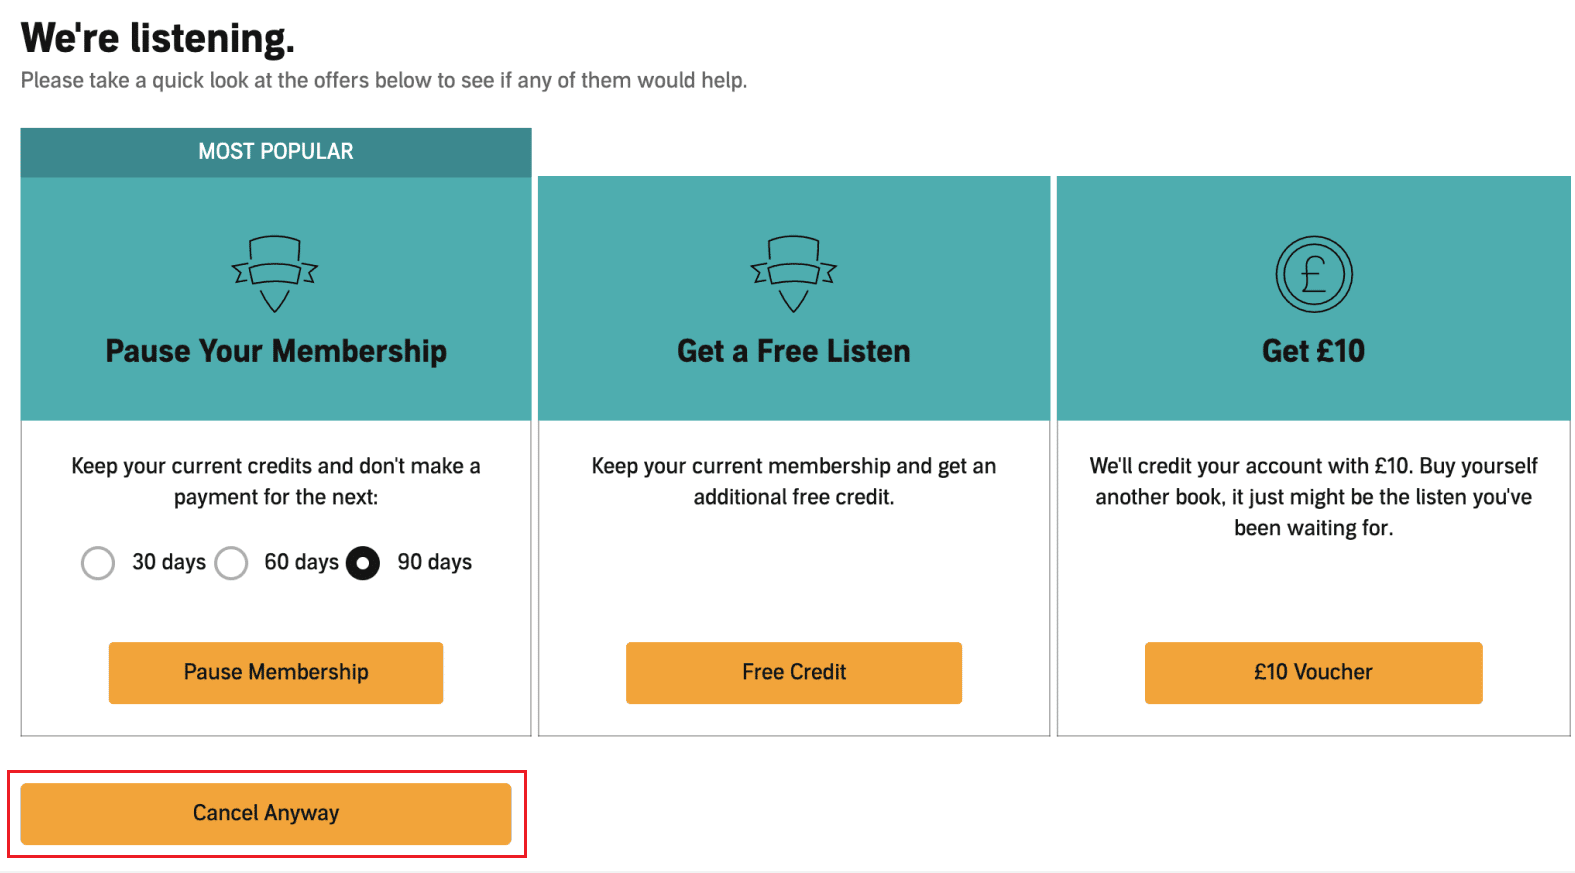The image size is (1575, 873).
Task: Select the 60 days radio option
Action: tap(231, 563)
